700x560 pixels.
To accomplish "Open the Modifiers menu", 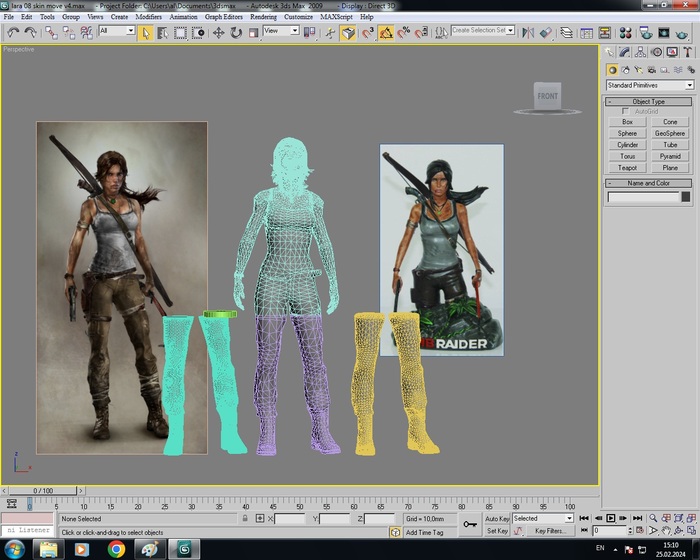I will coord(148,17).
